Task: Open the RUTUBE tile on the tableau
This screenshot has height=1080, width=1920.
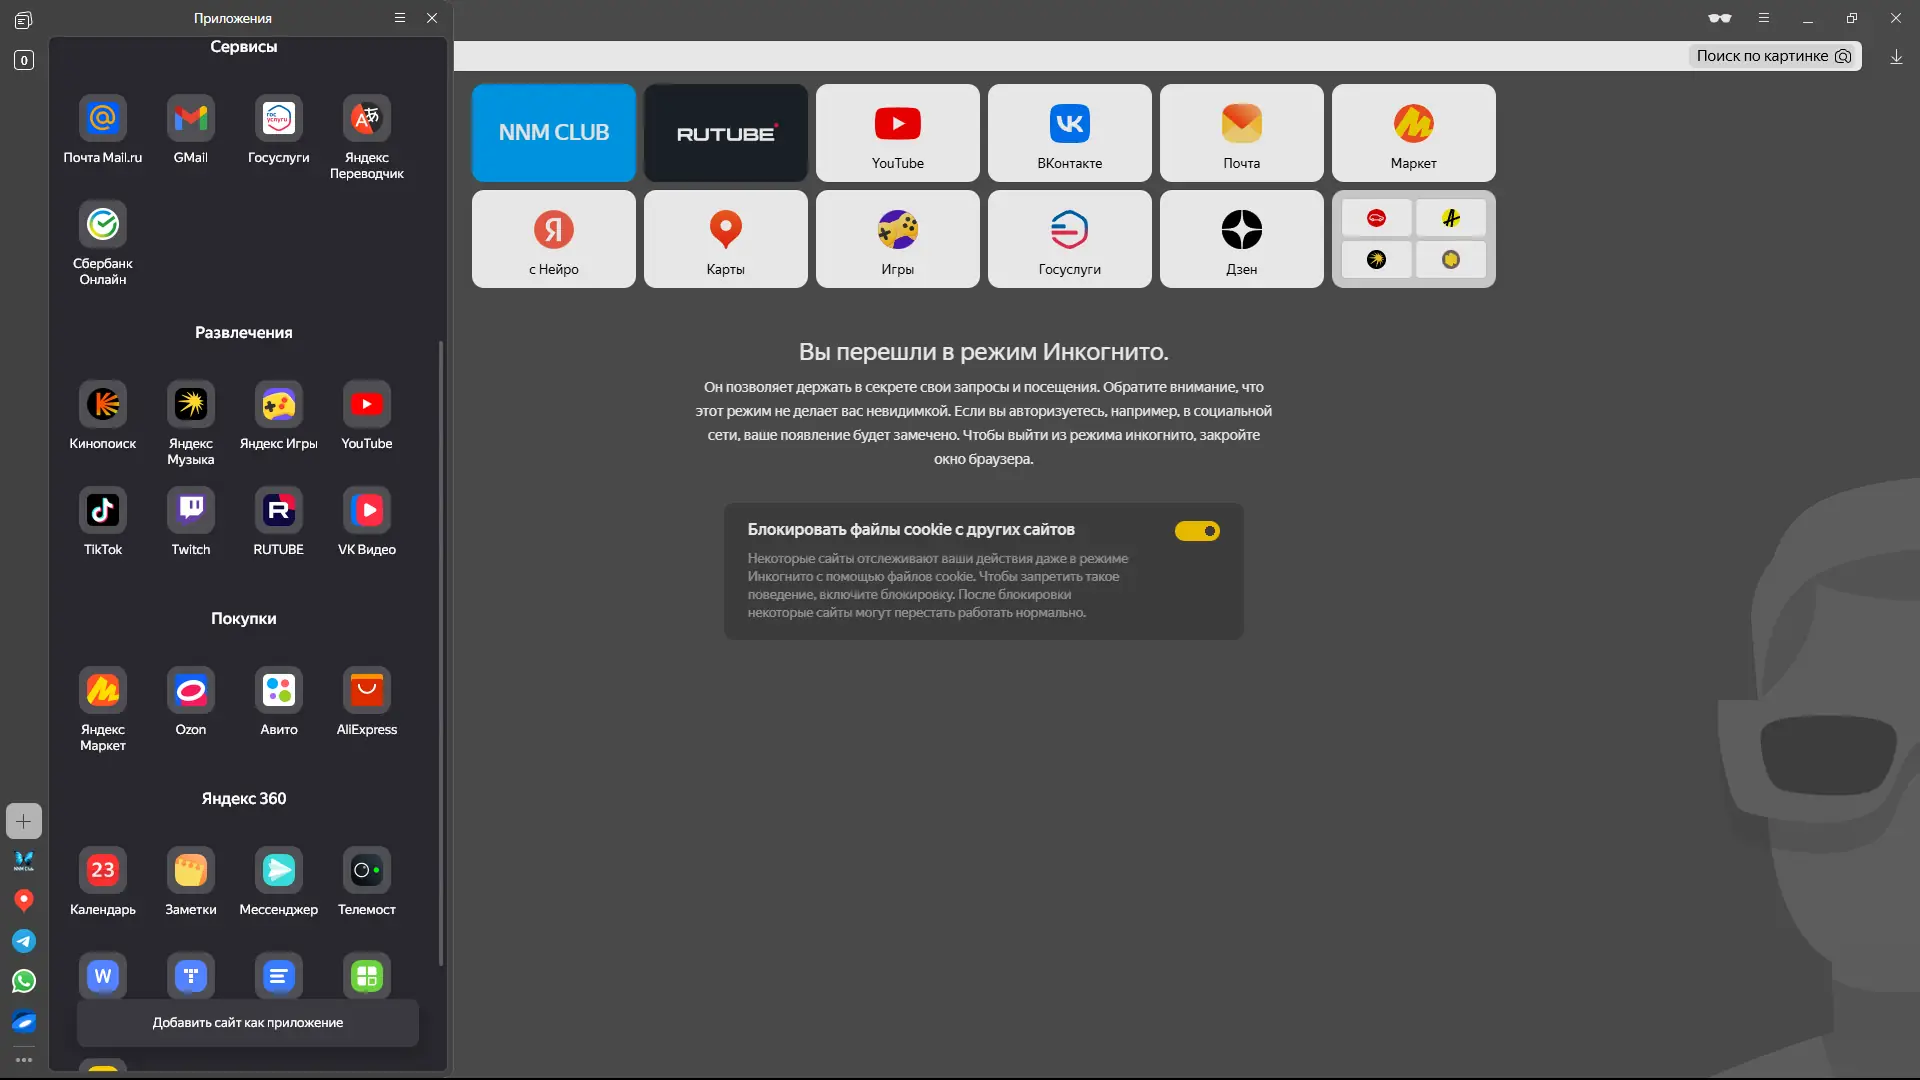Action: pyautogui.click(x=726, y=133)
